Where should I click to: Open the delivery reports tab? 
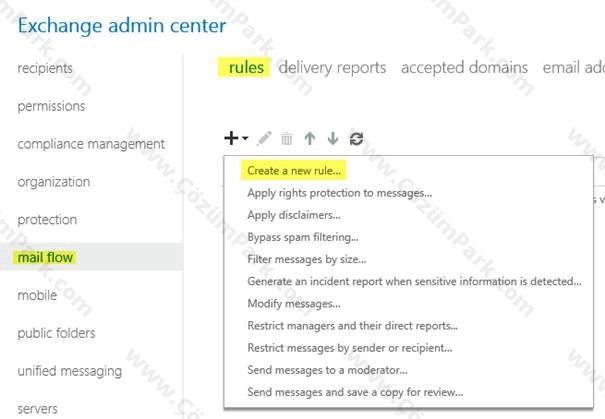[x=332, y=68]
